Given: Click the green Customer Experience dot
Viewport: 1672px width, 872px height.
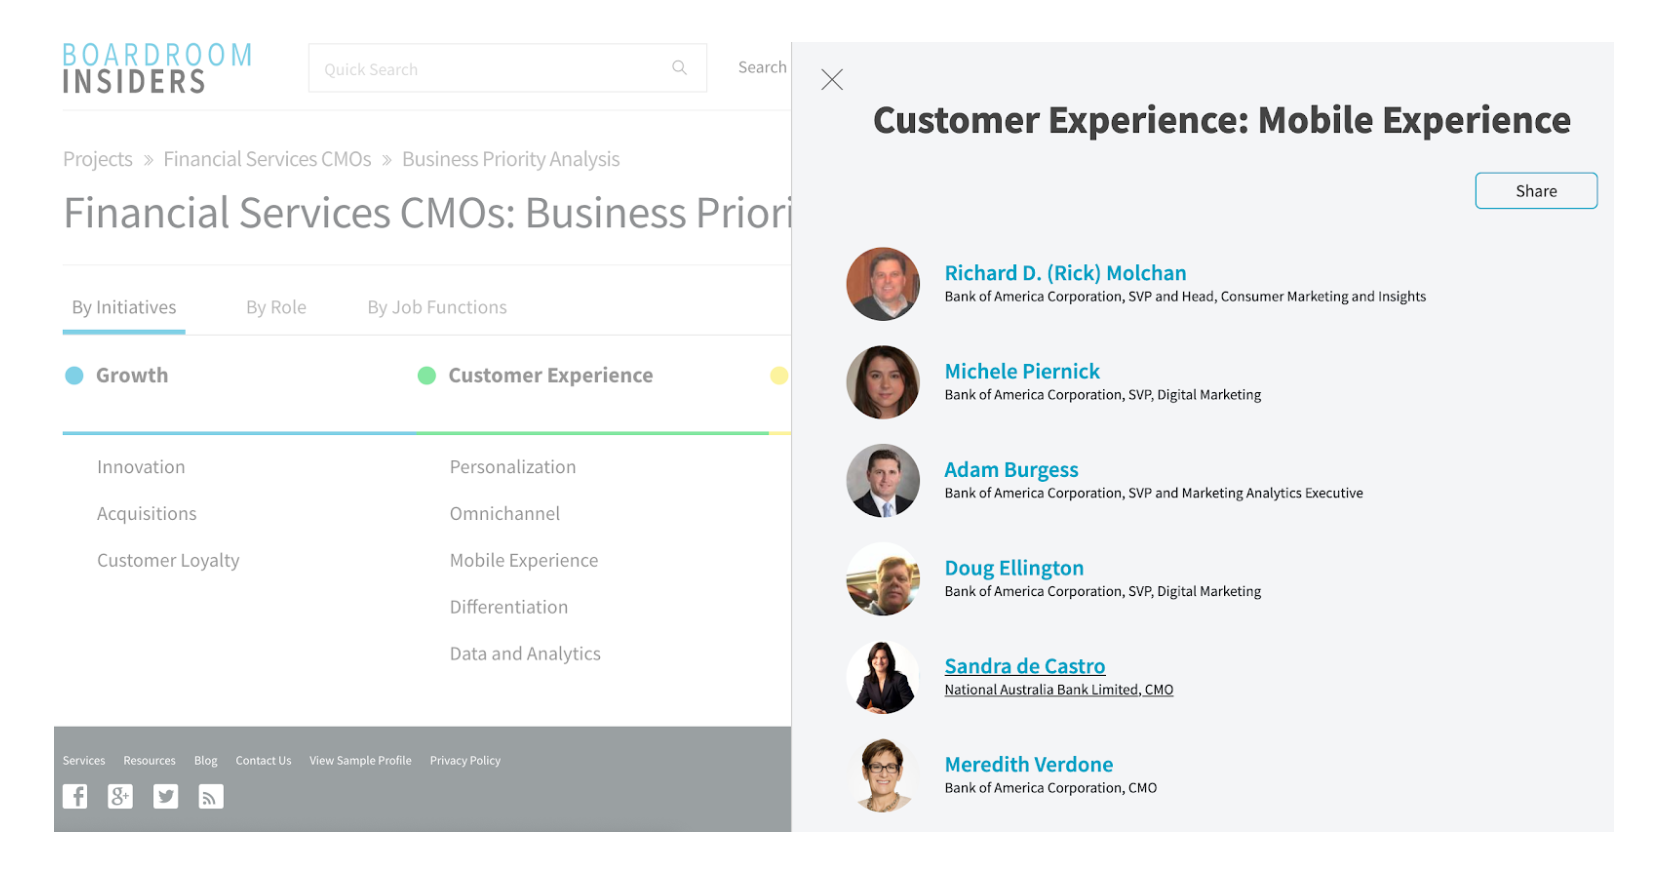Looking at the screenshot, I should pyautogui.click(x=427, y=376).
